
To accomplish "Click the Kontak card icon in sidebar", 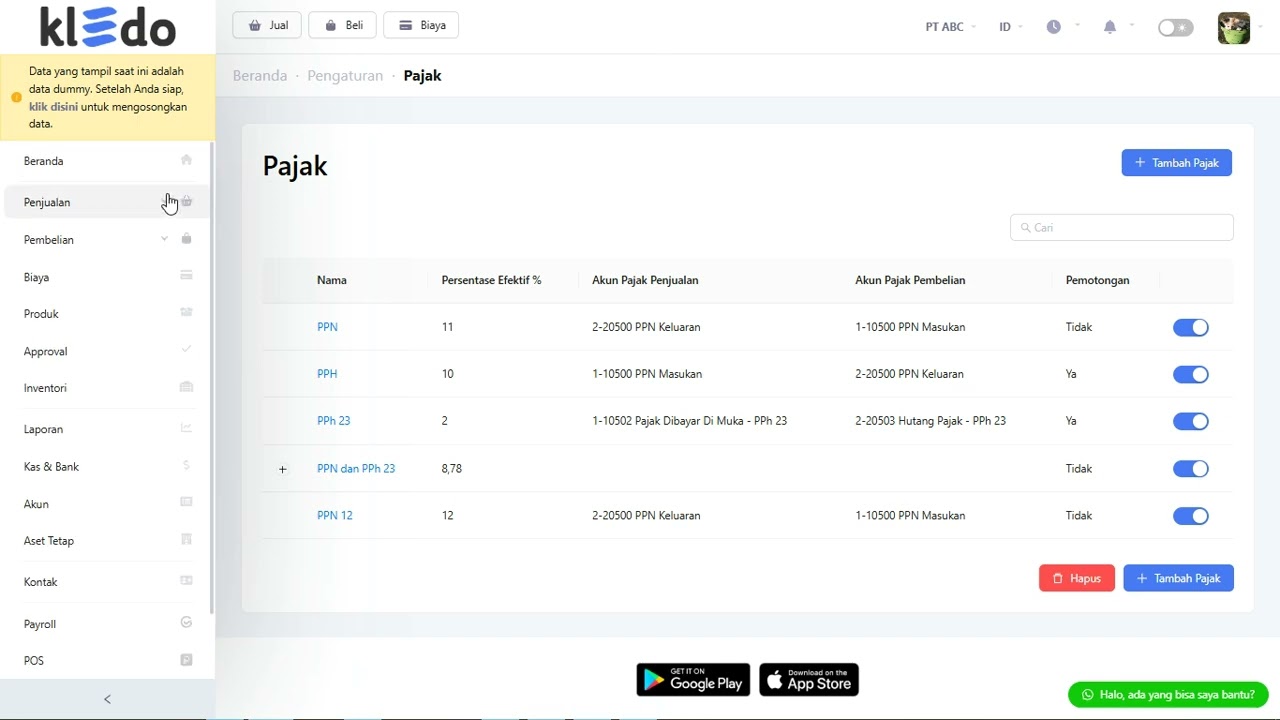I will [186, 580].
